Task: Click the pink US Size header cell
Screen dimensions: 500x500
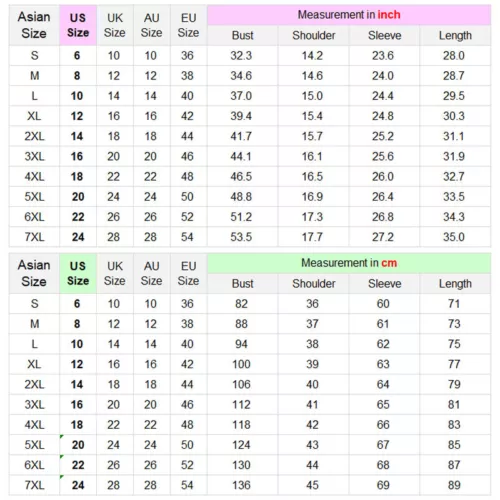Action: [78, 25]
